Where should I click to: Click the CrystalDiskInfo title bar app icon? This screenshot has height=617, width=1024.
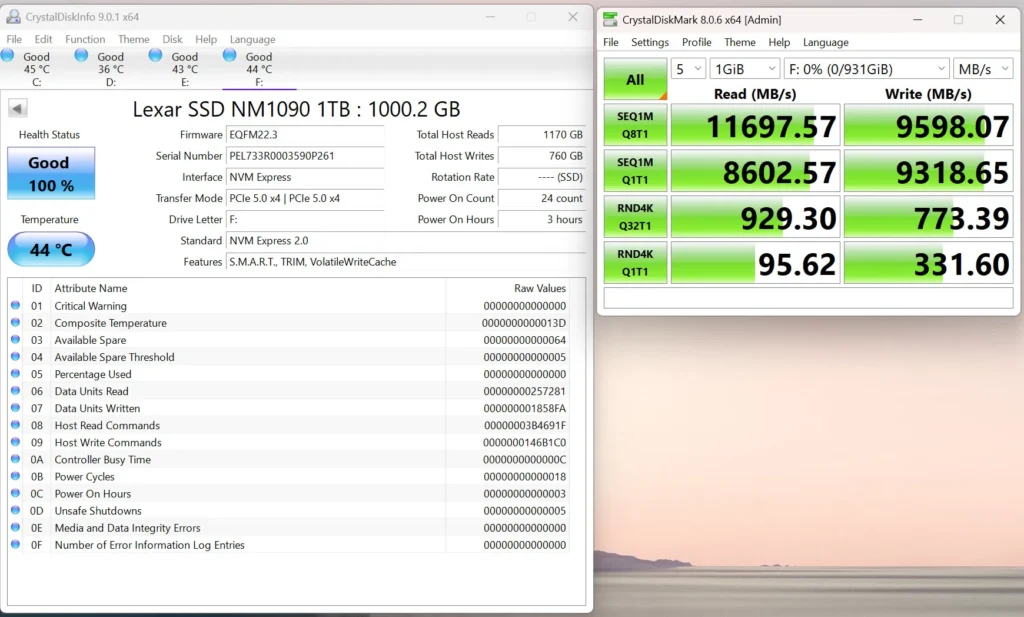[x=13, y=16]
